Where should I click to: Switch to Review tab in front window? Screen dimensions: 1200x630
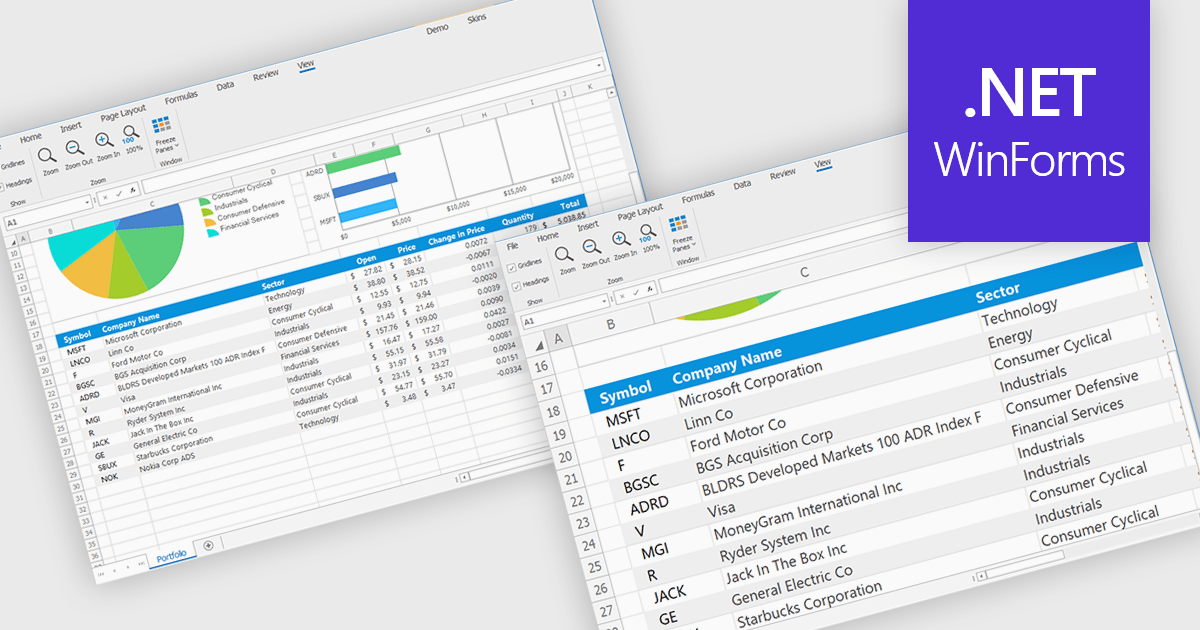pyautogui.click(x=783, y=173)
